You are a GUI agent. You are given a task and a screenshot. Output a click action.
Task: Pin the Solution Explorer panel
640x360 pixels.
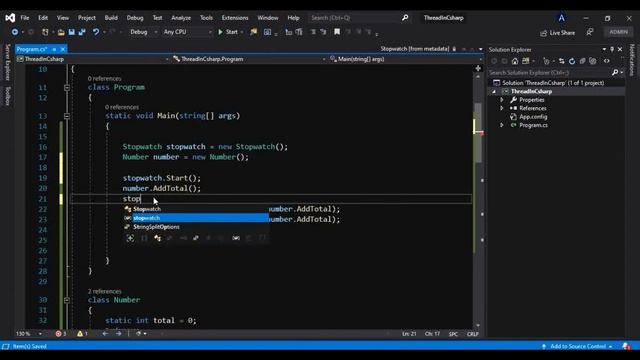point(612,49)
